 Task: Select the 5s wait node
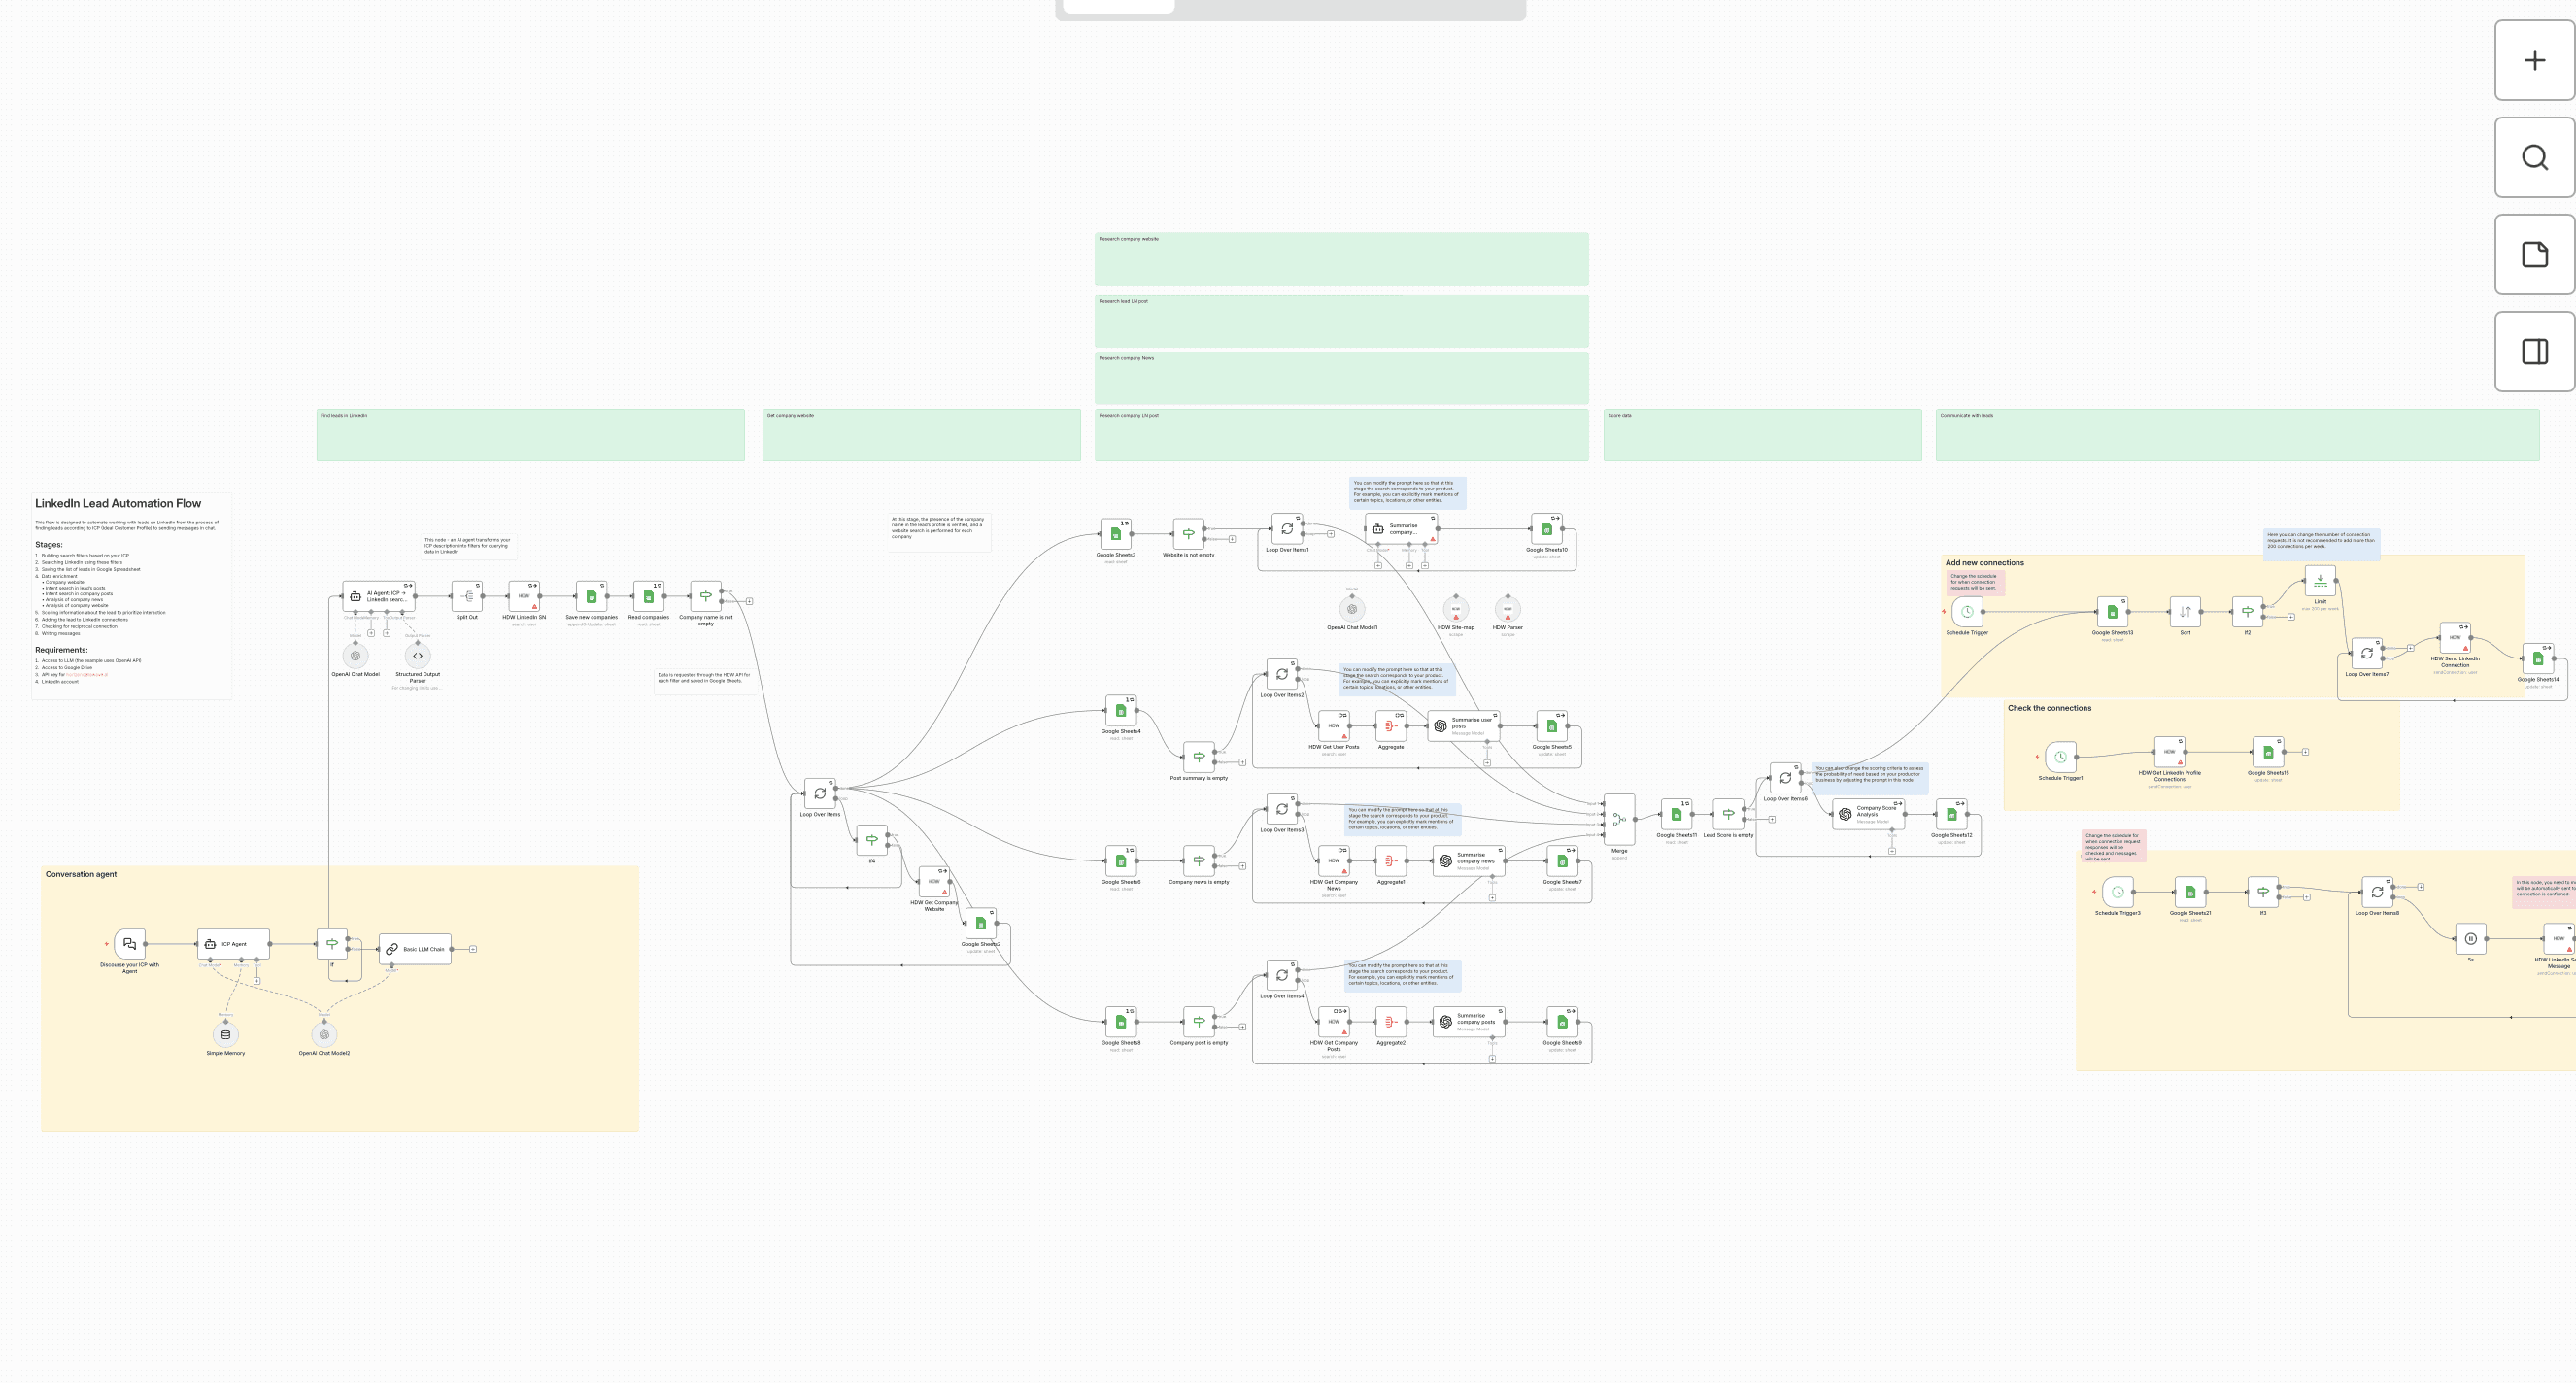2470,938
